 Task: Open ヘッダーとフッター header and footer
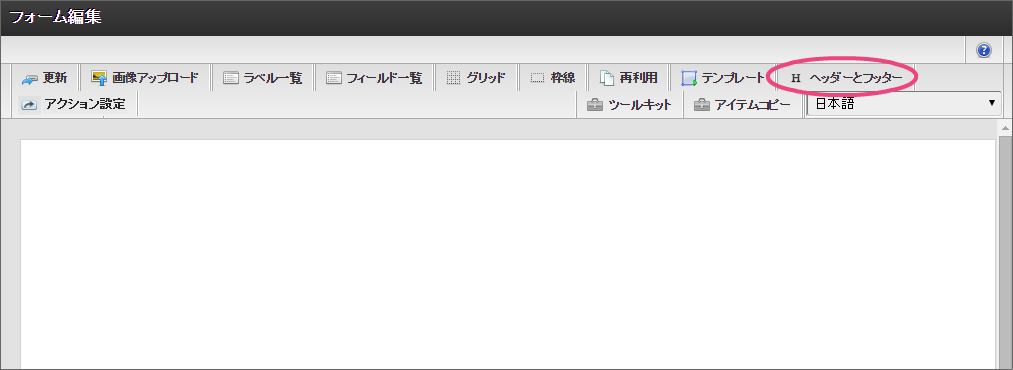[846, 78]
